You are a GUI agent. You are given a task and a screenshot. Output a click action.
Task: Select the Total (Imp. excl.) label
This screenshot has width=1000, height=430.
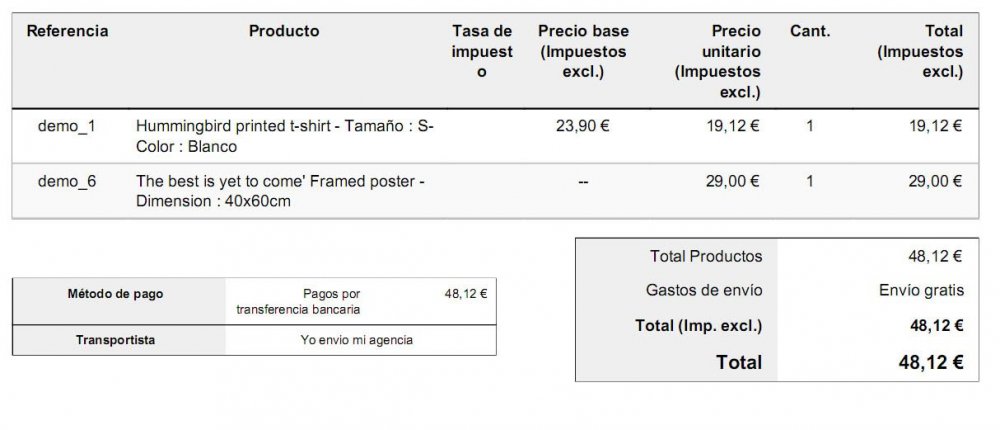[x=698, y=326]
